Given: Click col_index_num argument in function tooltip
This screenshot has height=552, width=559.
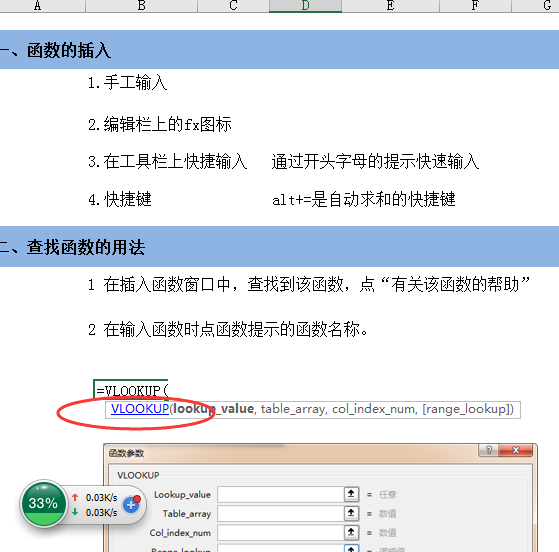Looking at the screenshot, I should pos(374,409).
